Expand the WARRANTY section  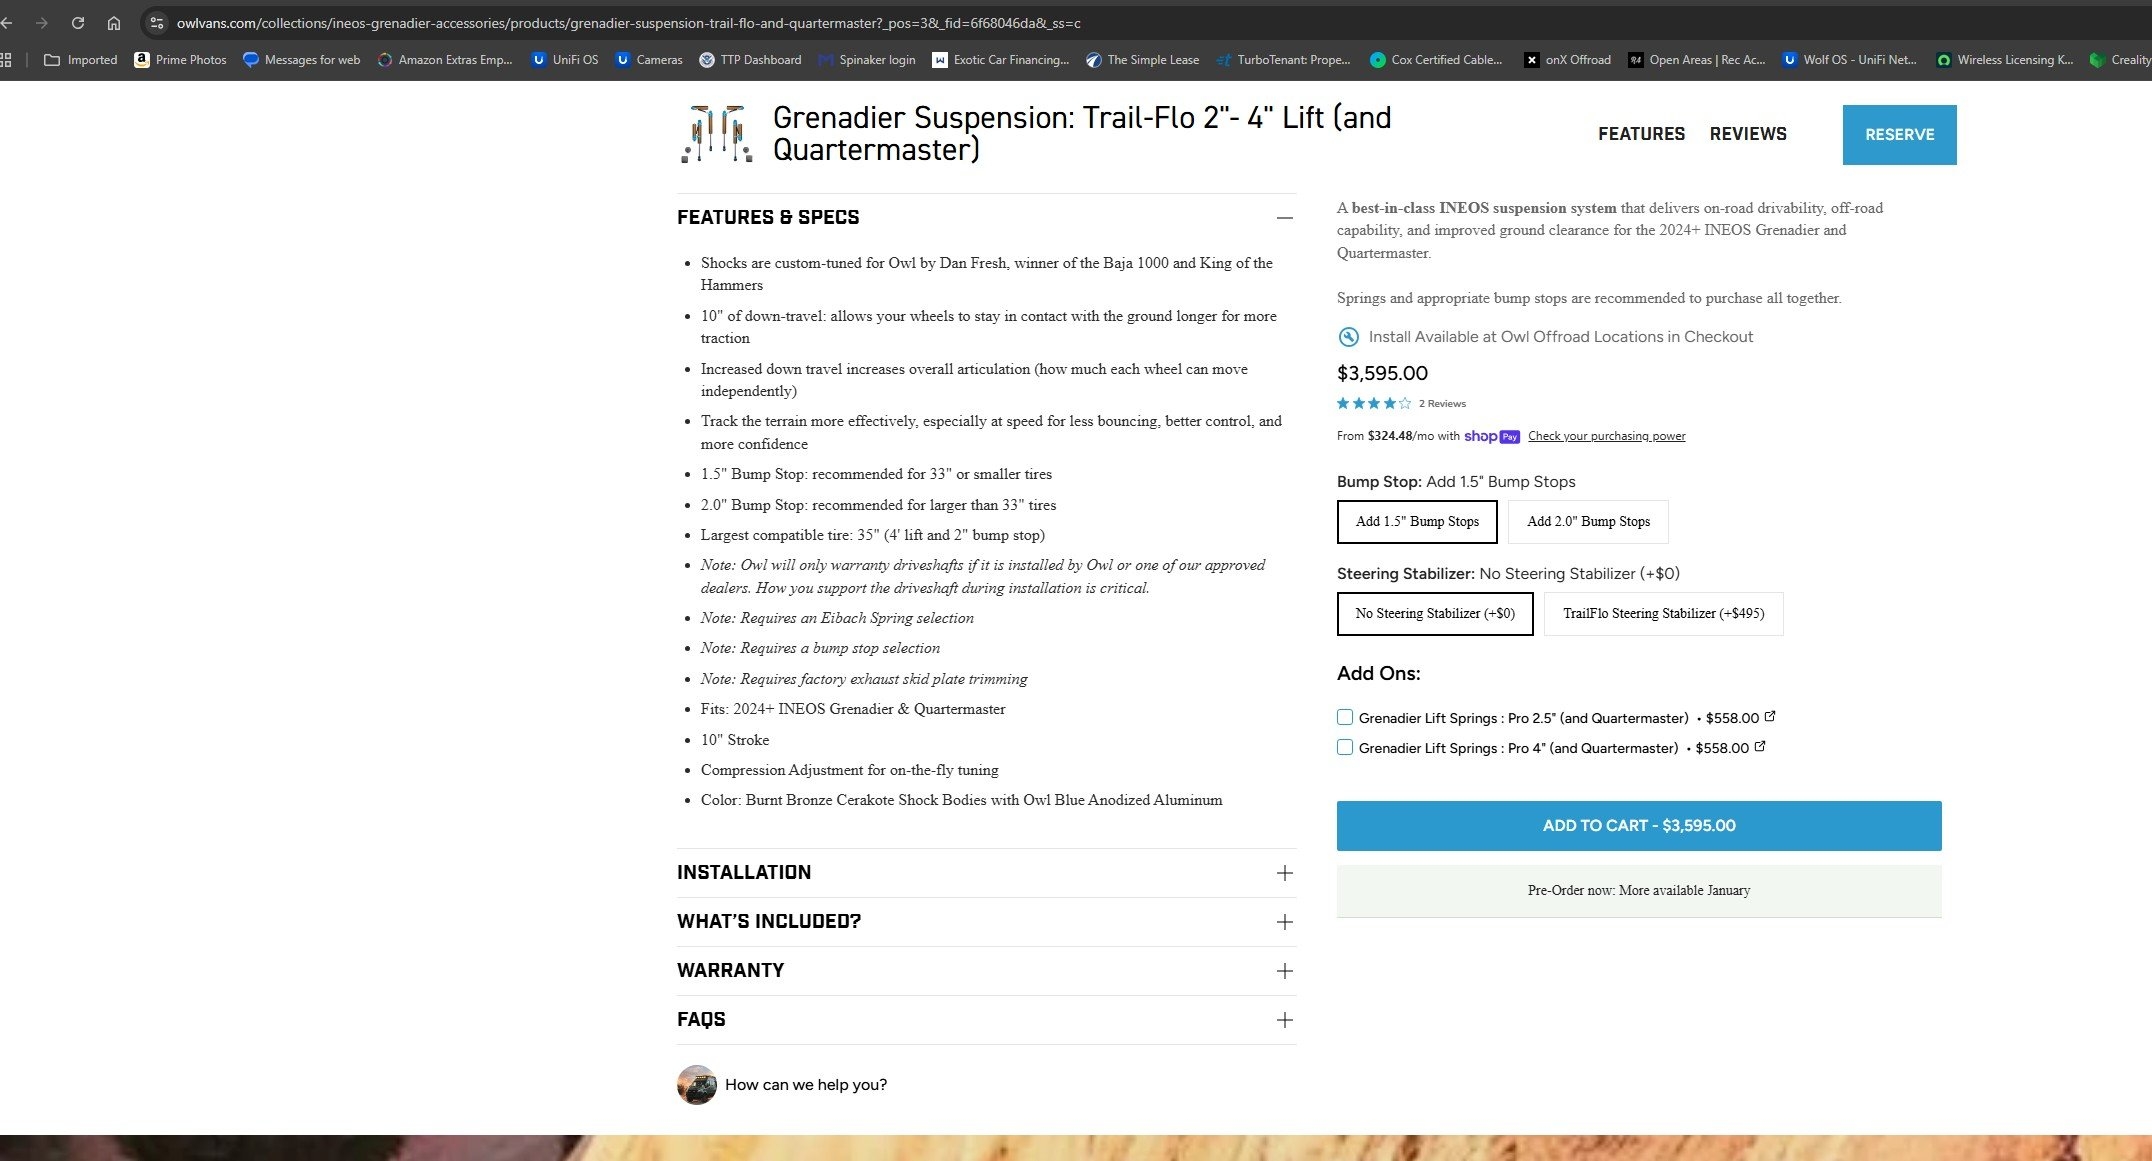(x=1284, y=970)
